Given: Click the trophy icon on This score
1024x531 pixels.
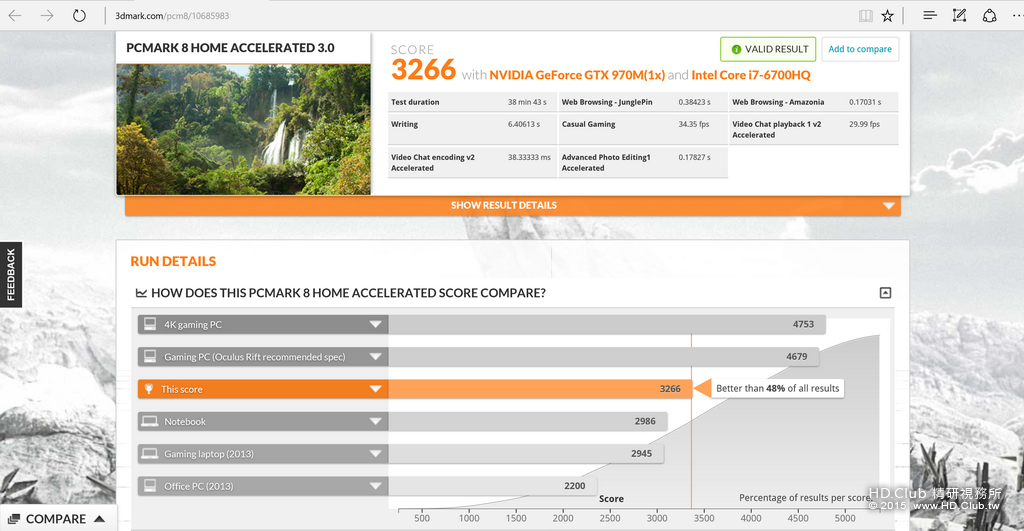Looking at the screenshot, I should tap(149, 389).
